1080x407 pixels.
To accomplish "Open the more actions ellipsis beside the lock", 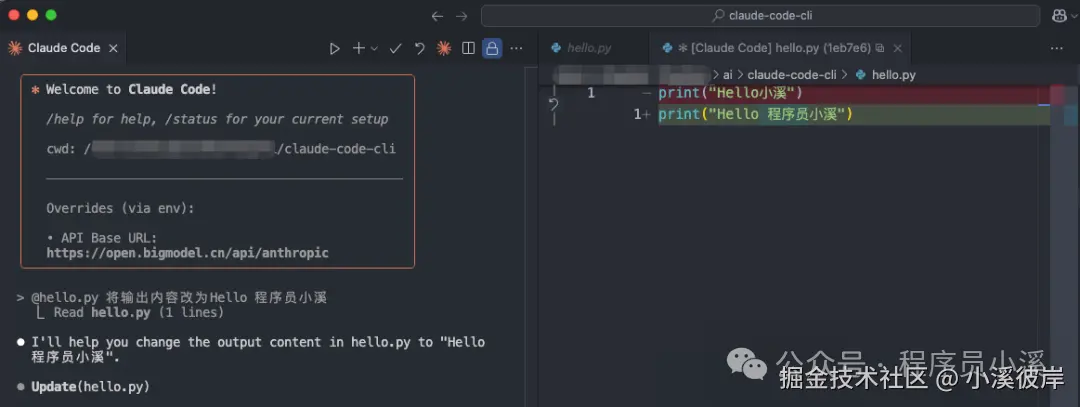I will (516, 48).
